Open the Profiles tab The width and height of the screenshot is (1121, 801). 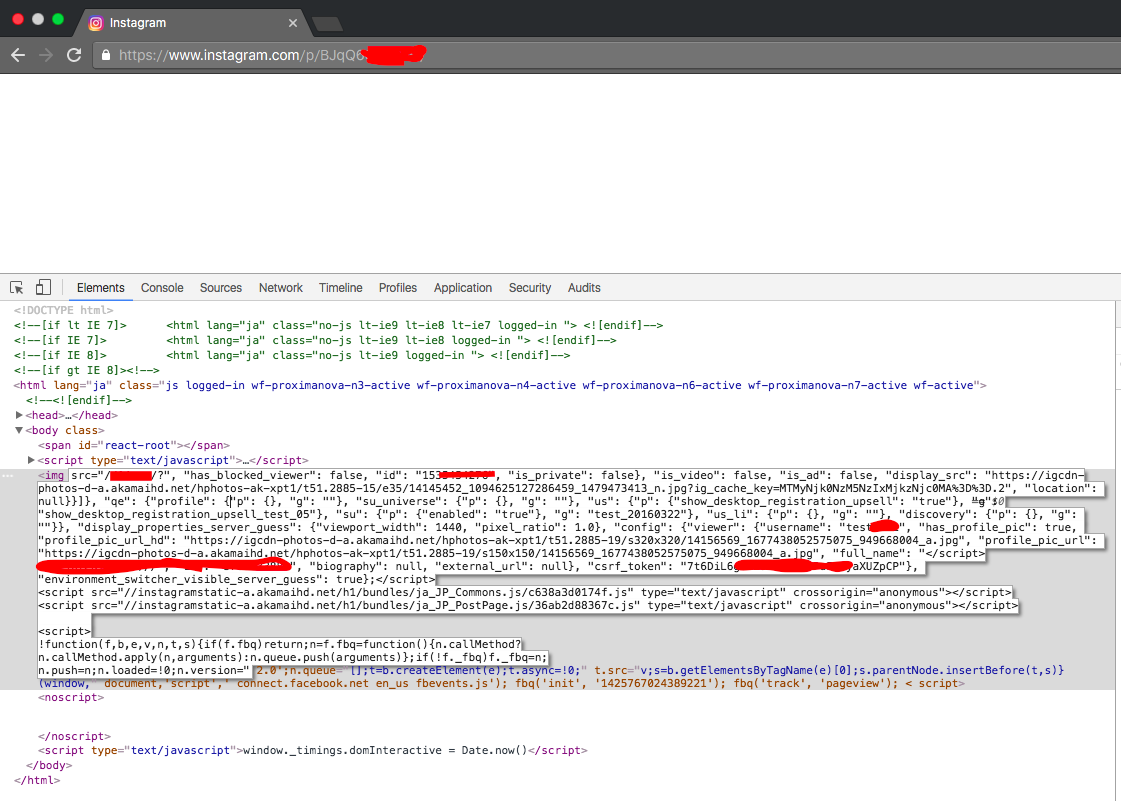coord(397,288)
